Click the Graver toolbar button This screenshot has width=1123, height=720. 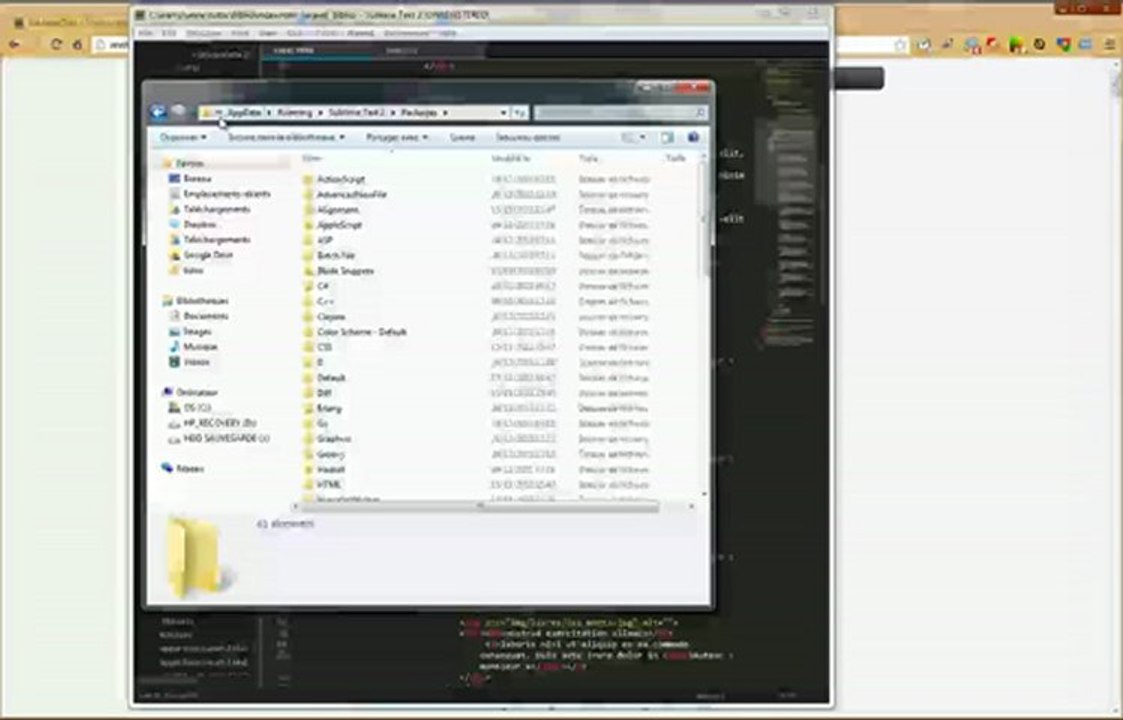463,137
